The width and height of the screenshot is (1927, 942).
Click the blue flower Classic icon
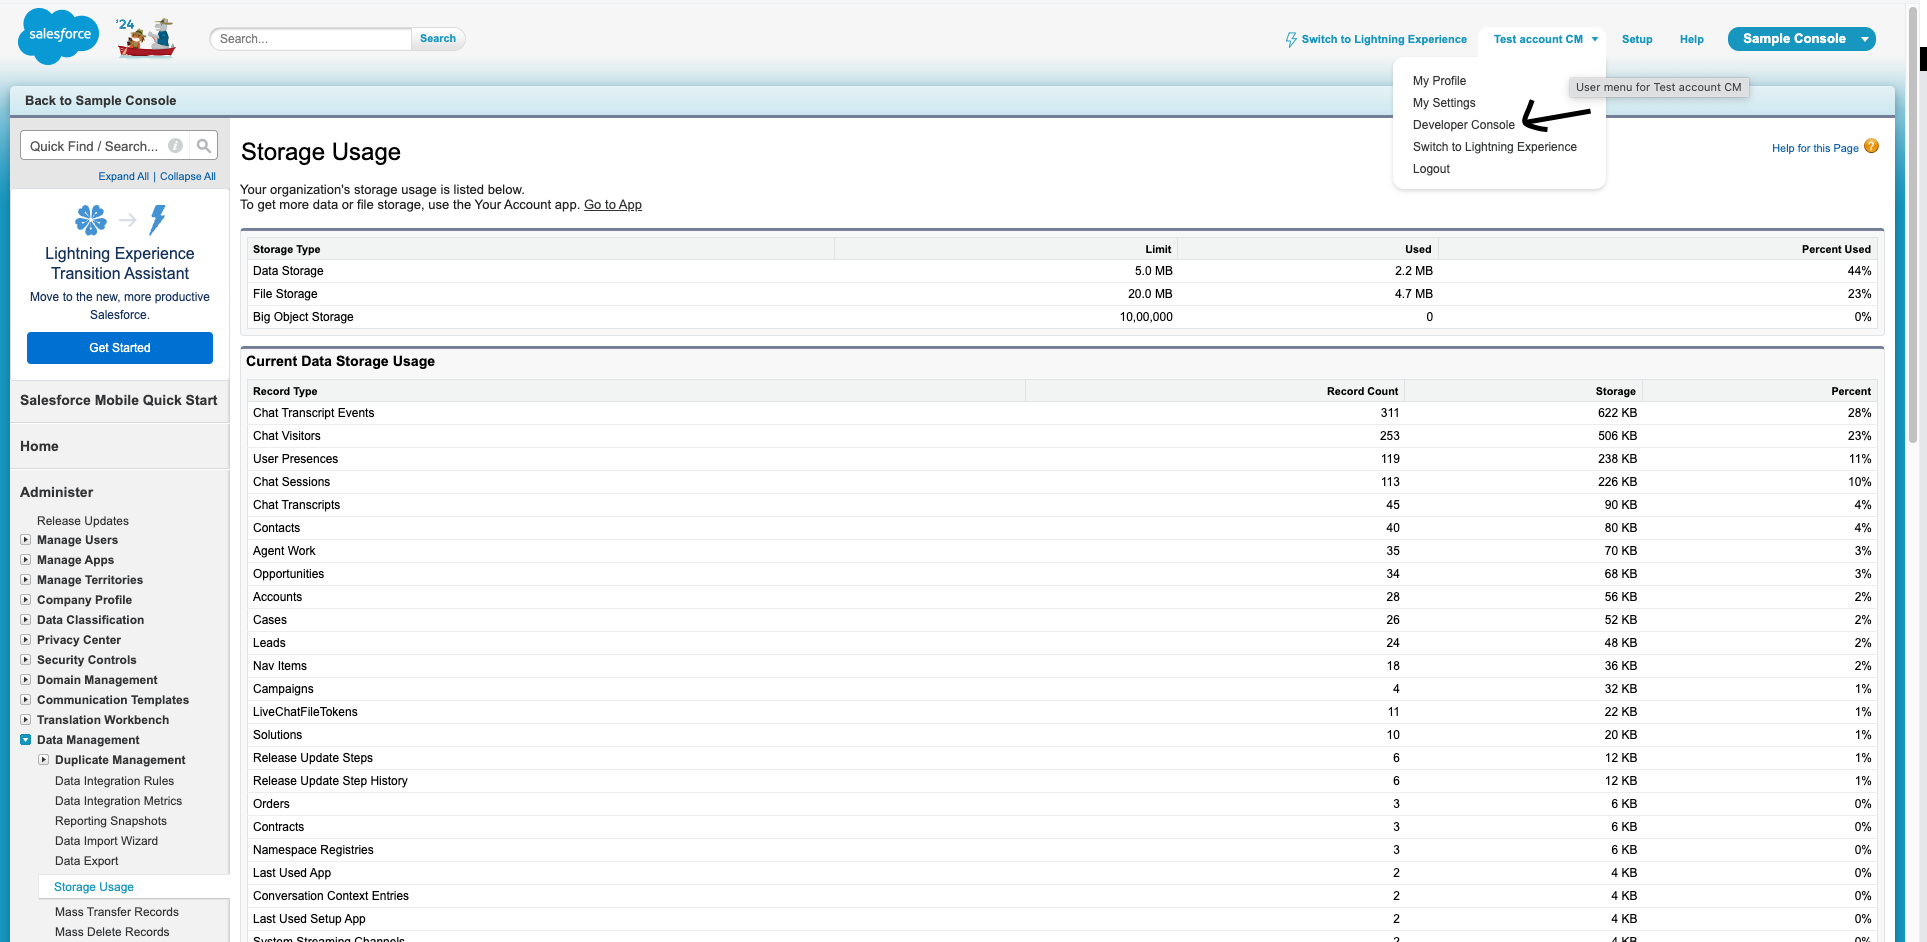[91, 220]
